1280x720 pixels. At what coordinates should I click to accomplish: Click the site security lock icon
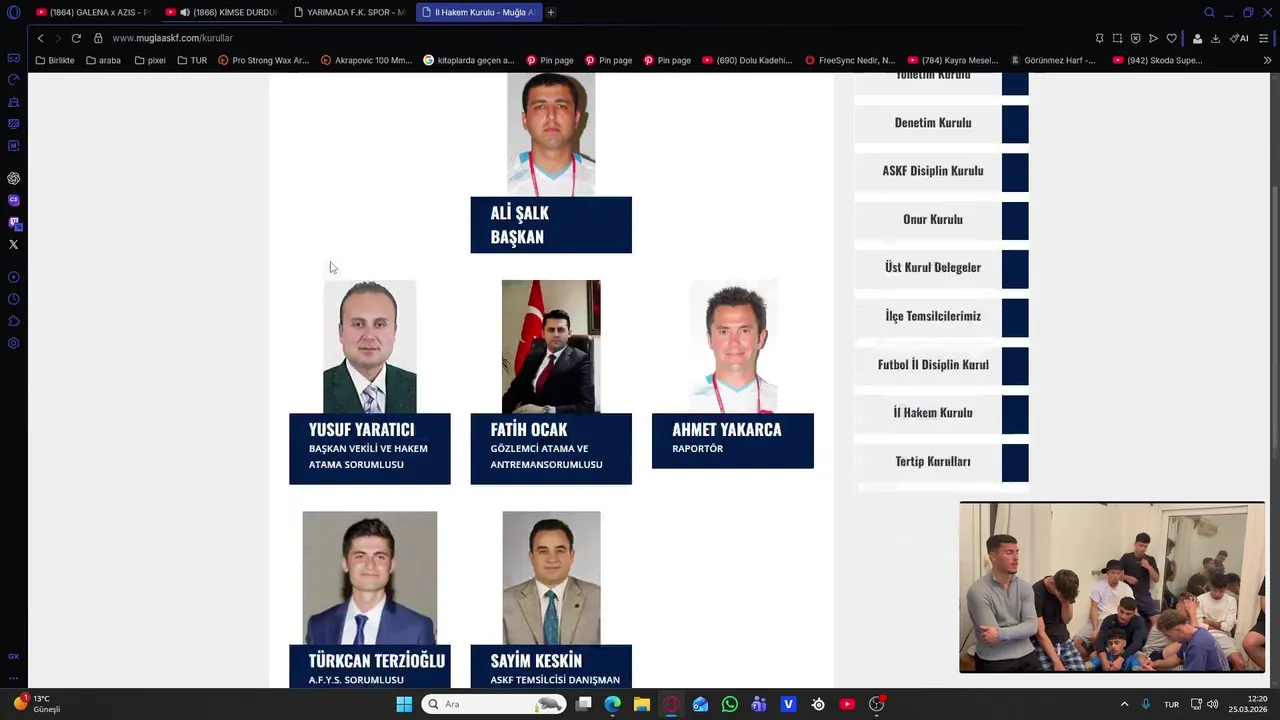(98, 38)
